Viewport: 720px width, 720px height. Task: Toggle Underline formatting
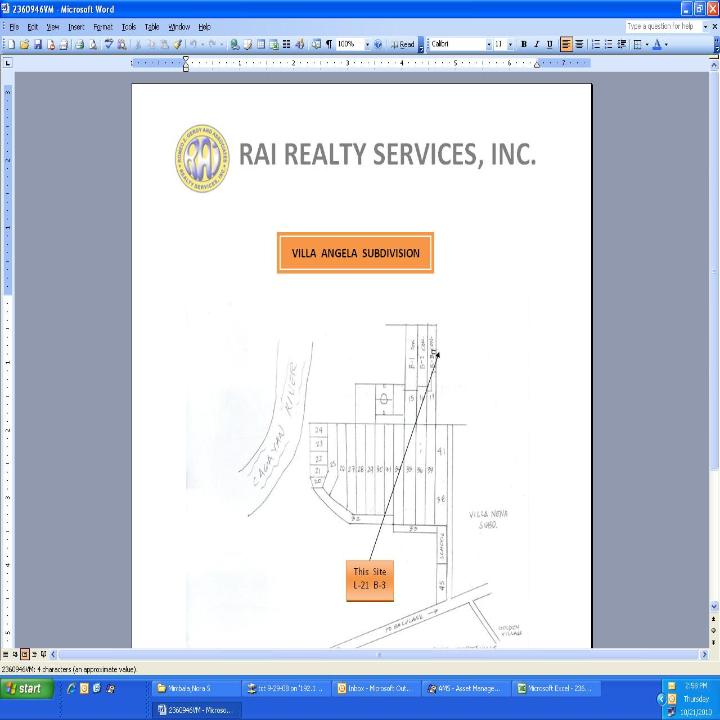550,45
